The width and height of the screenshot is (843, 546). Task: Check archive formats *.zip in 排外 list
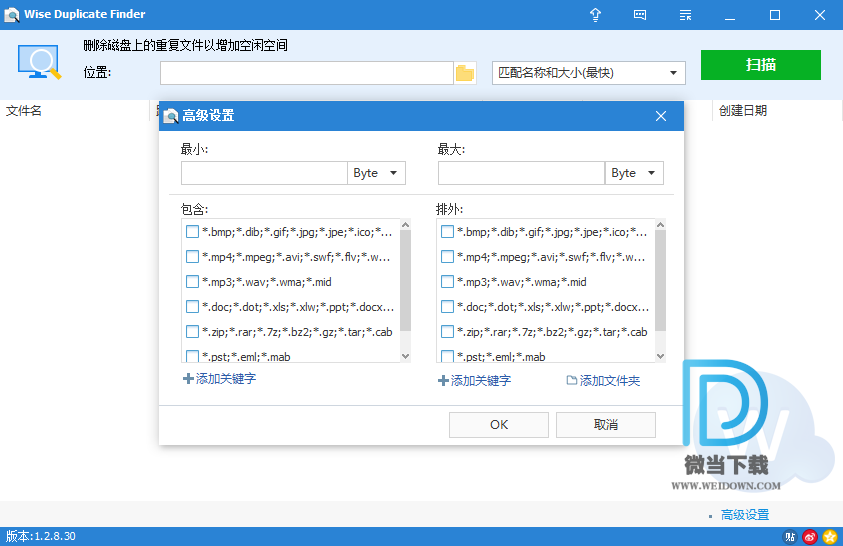447,332
